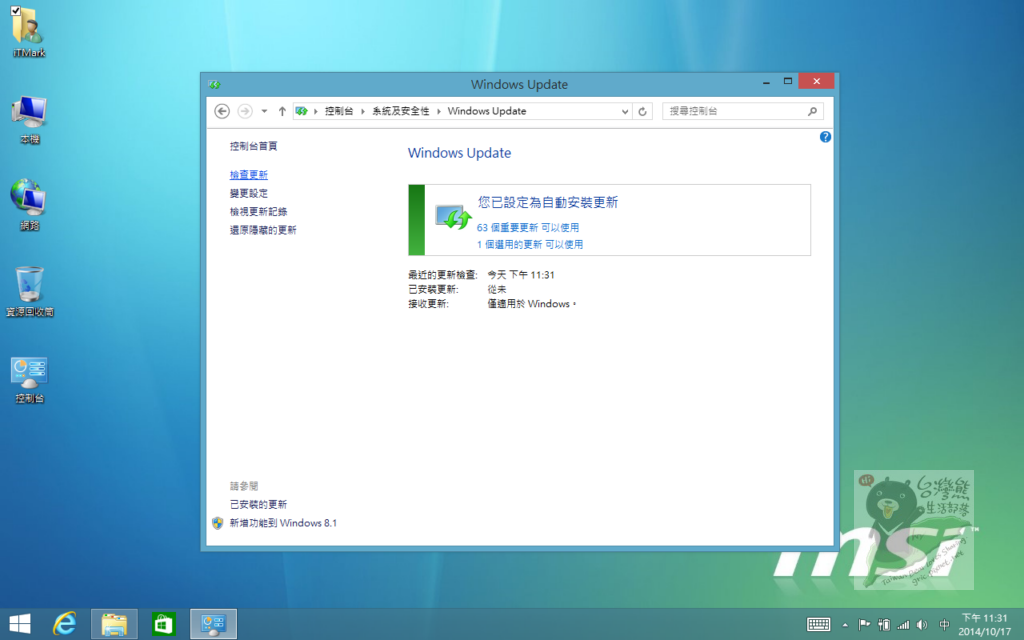Click 檢查更新 link
The image size is (1024, 640).
pos(249,174)
